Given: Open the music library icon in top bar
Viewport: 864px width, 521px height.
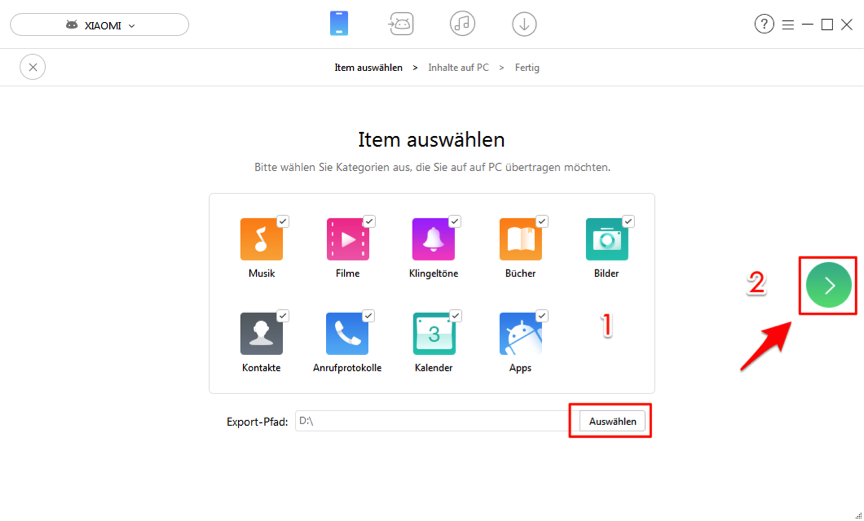Looking at the screenshot, I should pos(462,24).
